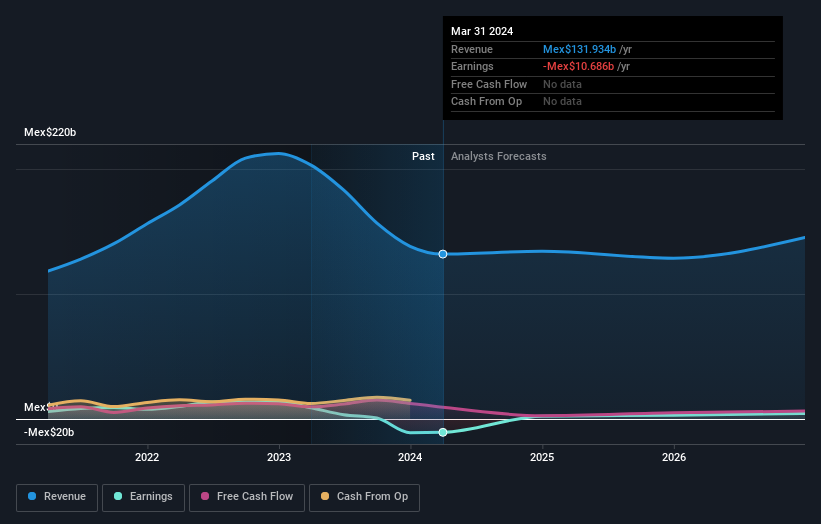Click the Mar 31 2024 tooltip date
This screenshot has height=524, width=821.
coord(482,31)
